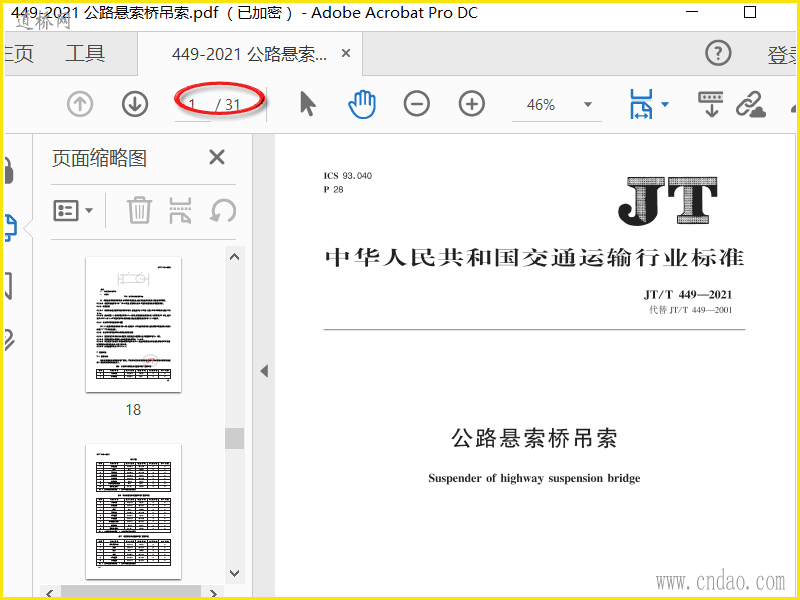Click the fit-width page display icon
Screen dimensions: 800x600
coord(642,104)
